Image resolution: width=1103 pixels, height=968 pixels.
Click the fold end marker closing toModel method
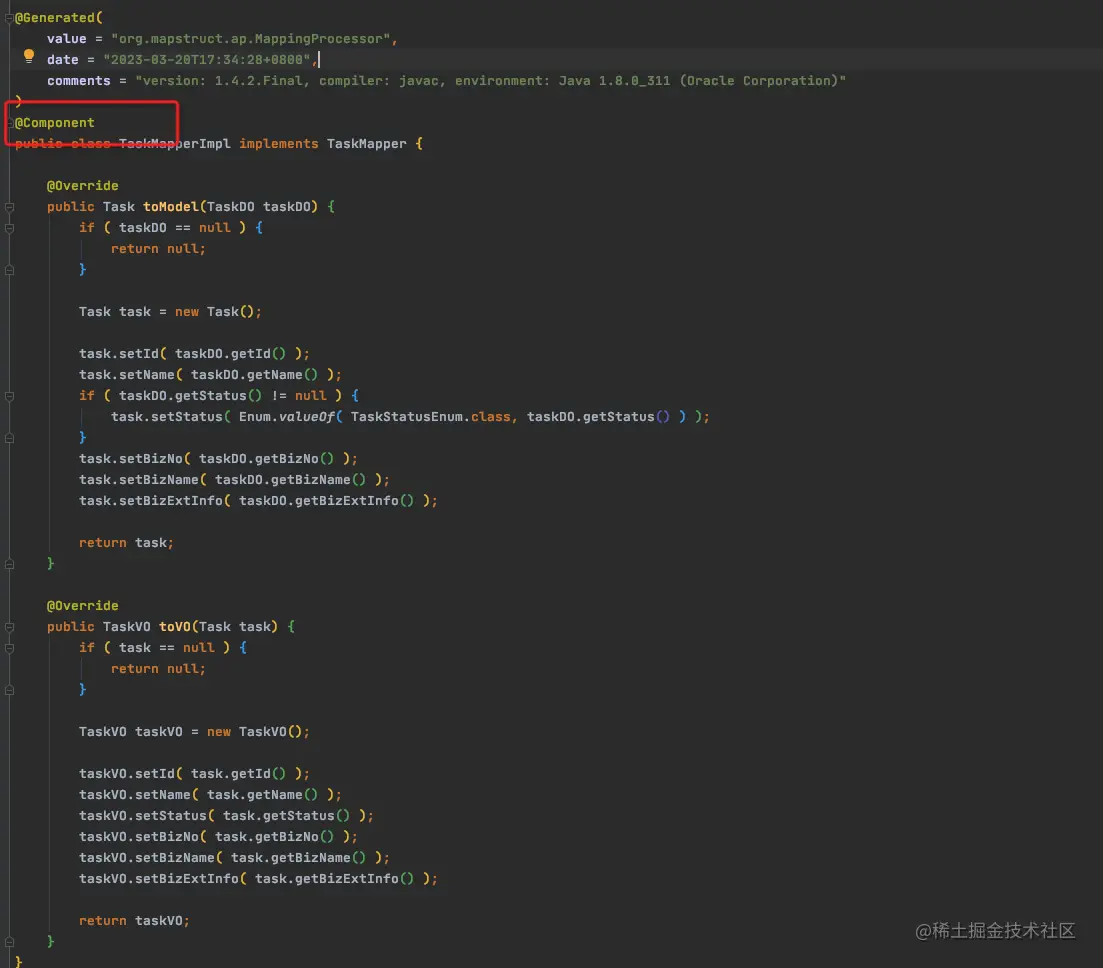click(x=9, y=563)
